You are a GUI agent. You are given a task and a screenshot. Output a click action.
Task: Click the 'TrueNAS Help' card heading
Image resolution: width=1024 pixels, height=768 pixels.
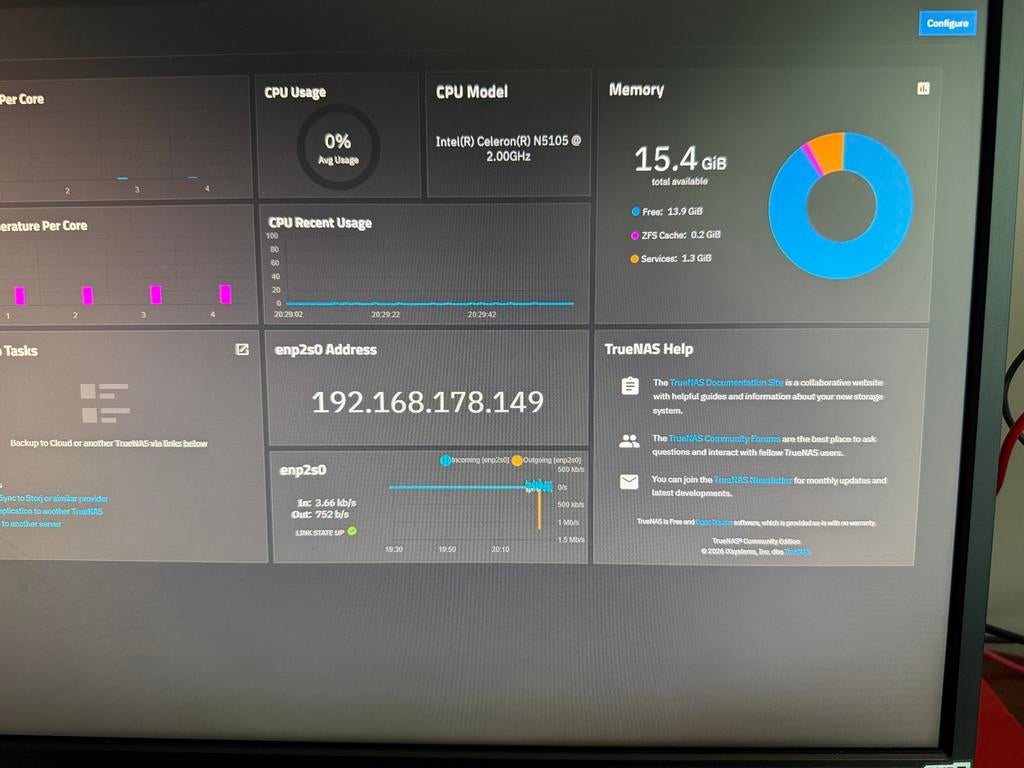pos(648,349)
